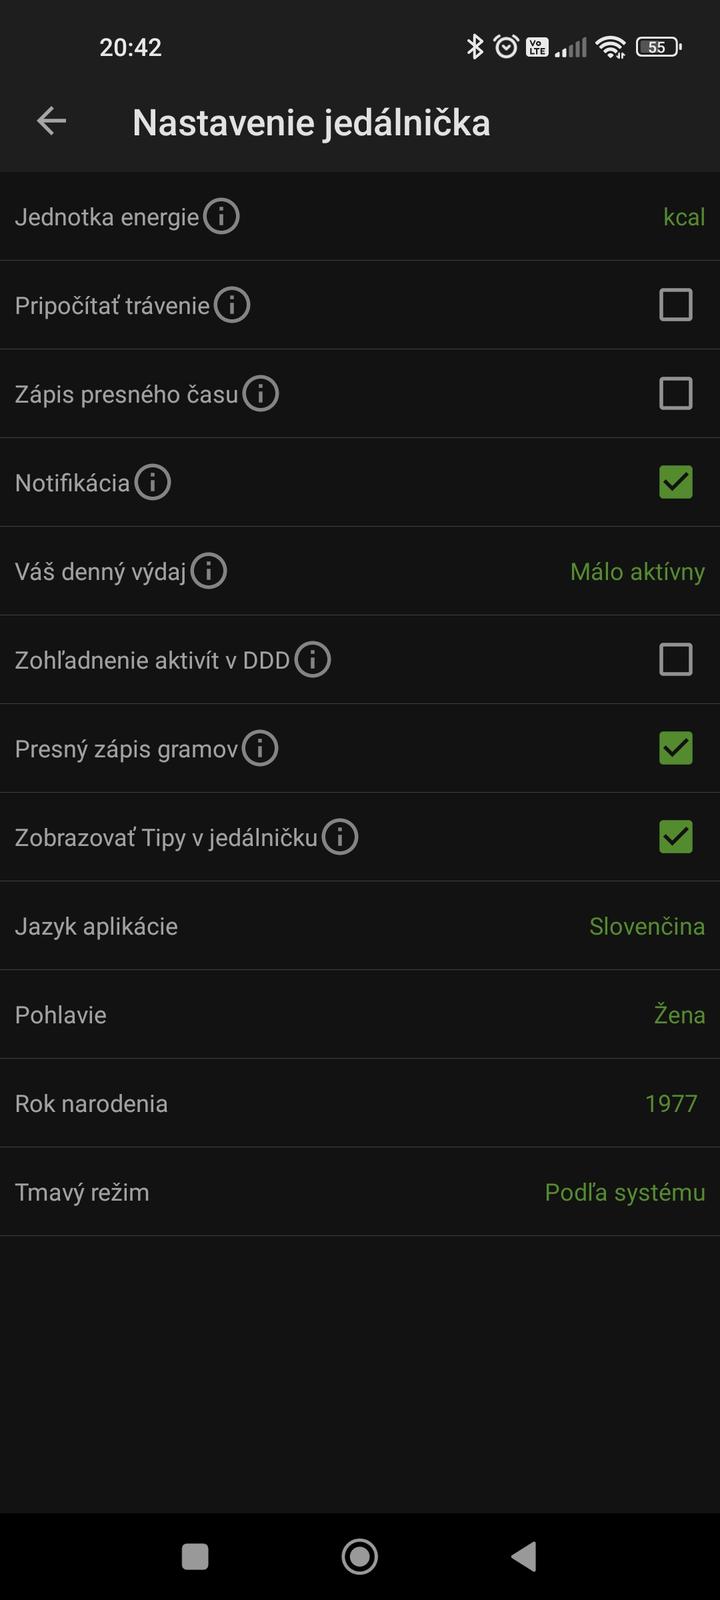Viewport: 720px width, 1600px height.
Task: Tap the back arrow in the header
Action: pos(51,122)
